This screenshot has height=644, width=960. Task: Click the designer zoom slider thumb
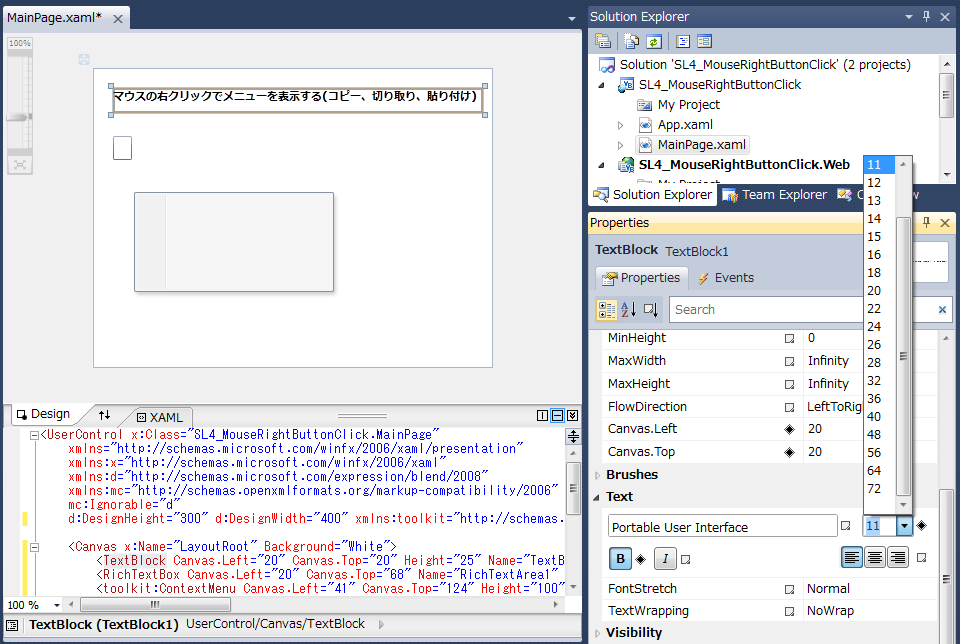point(19,116)
